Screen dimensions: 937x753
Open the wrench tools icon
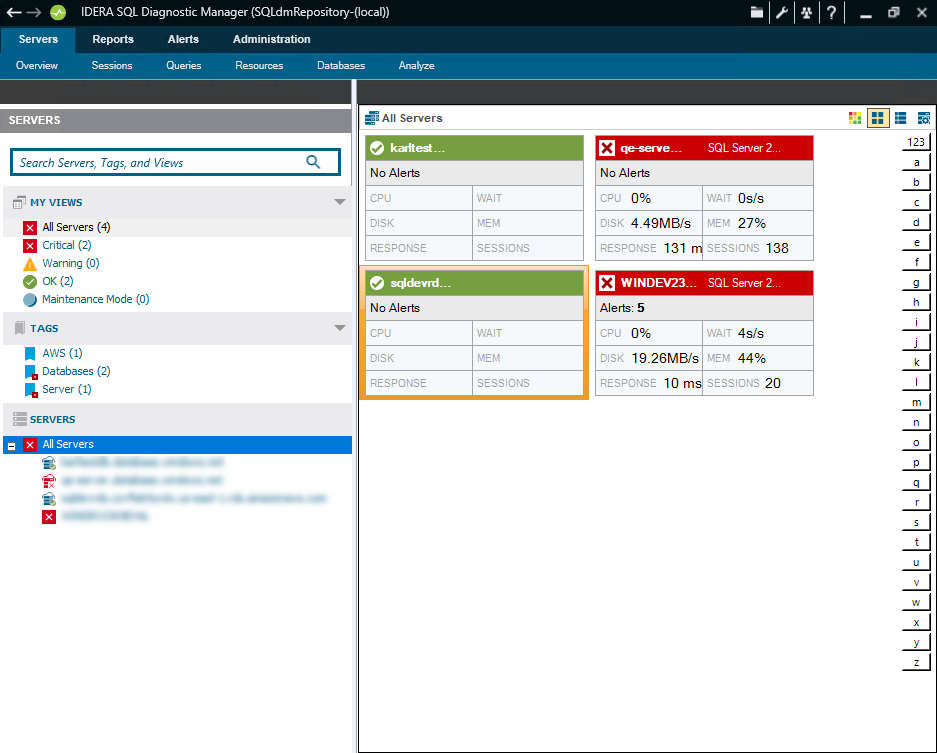[x=782, y=12]
